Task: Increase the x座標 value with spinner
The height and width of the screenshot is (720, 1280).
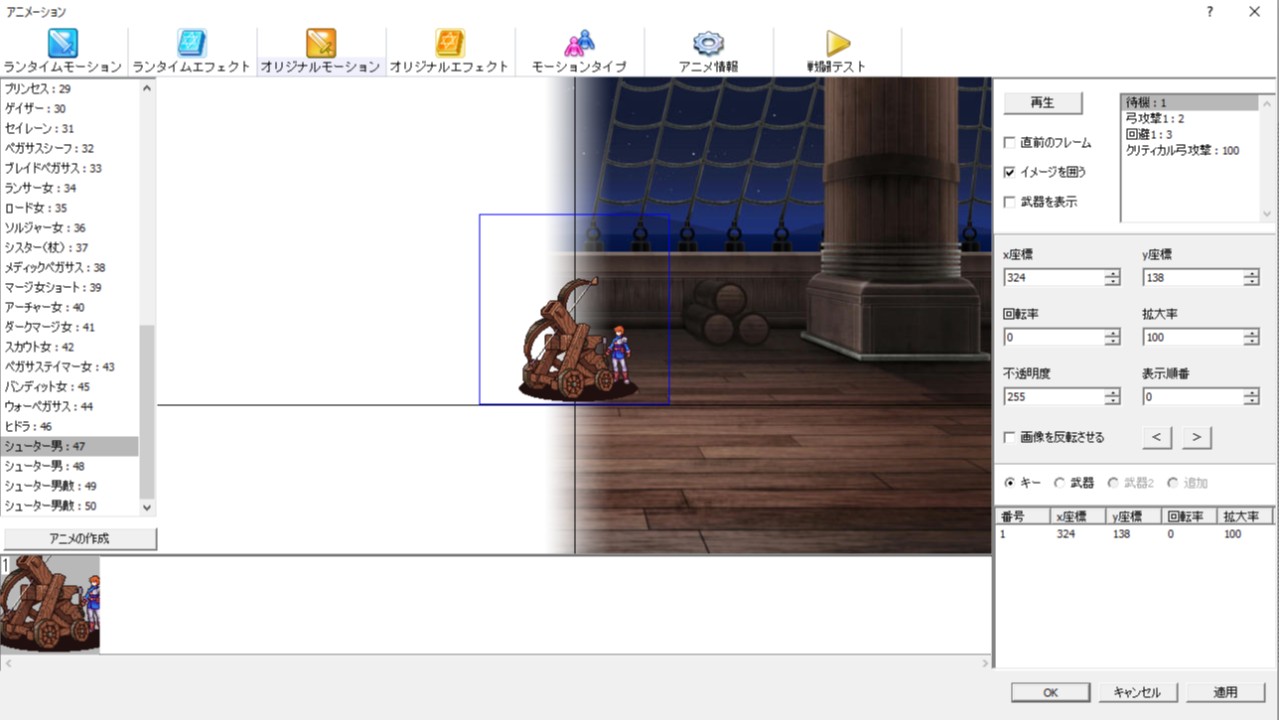Action: pyautogui.click(x=1112, y=273)
